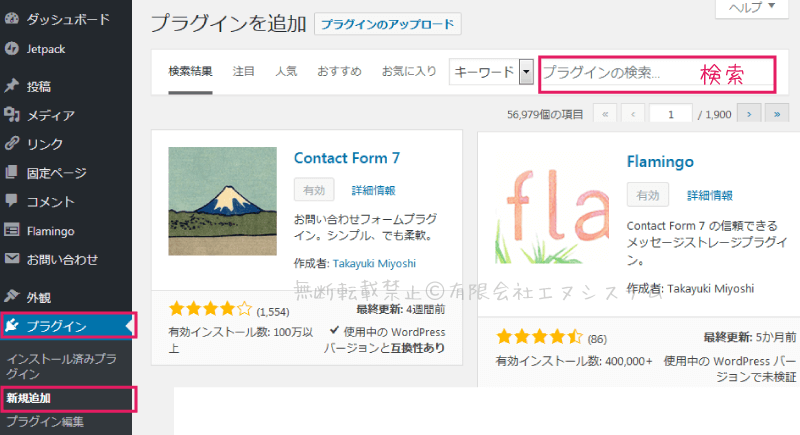Click the 56,979個の項目 count text
This screenshot has width=800, height=435.
pos(545,114)
